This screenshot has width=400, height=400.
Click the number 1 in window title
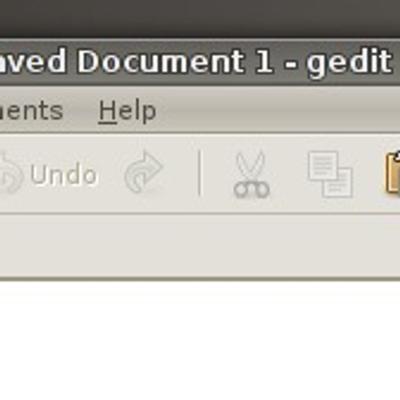coord(264,61)
